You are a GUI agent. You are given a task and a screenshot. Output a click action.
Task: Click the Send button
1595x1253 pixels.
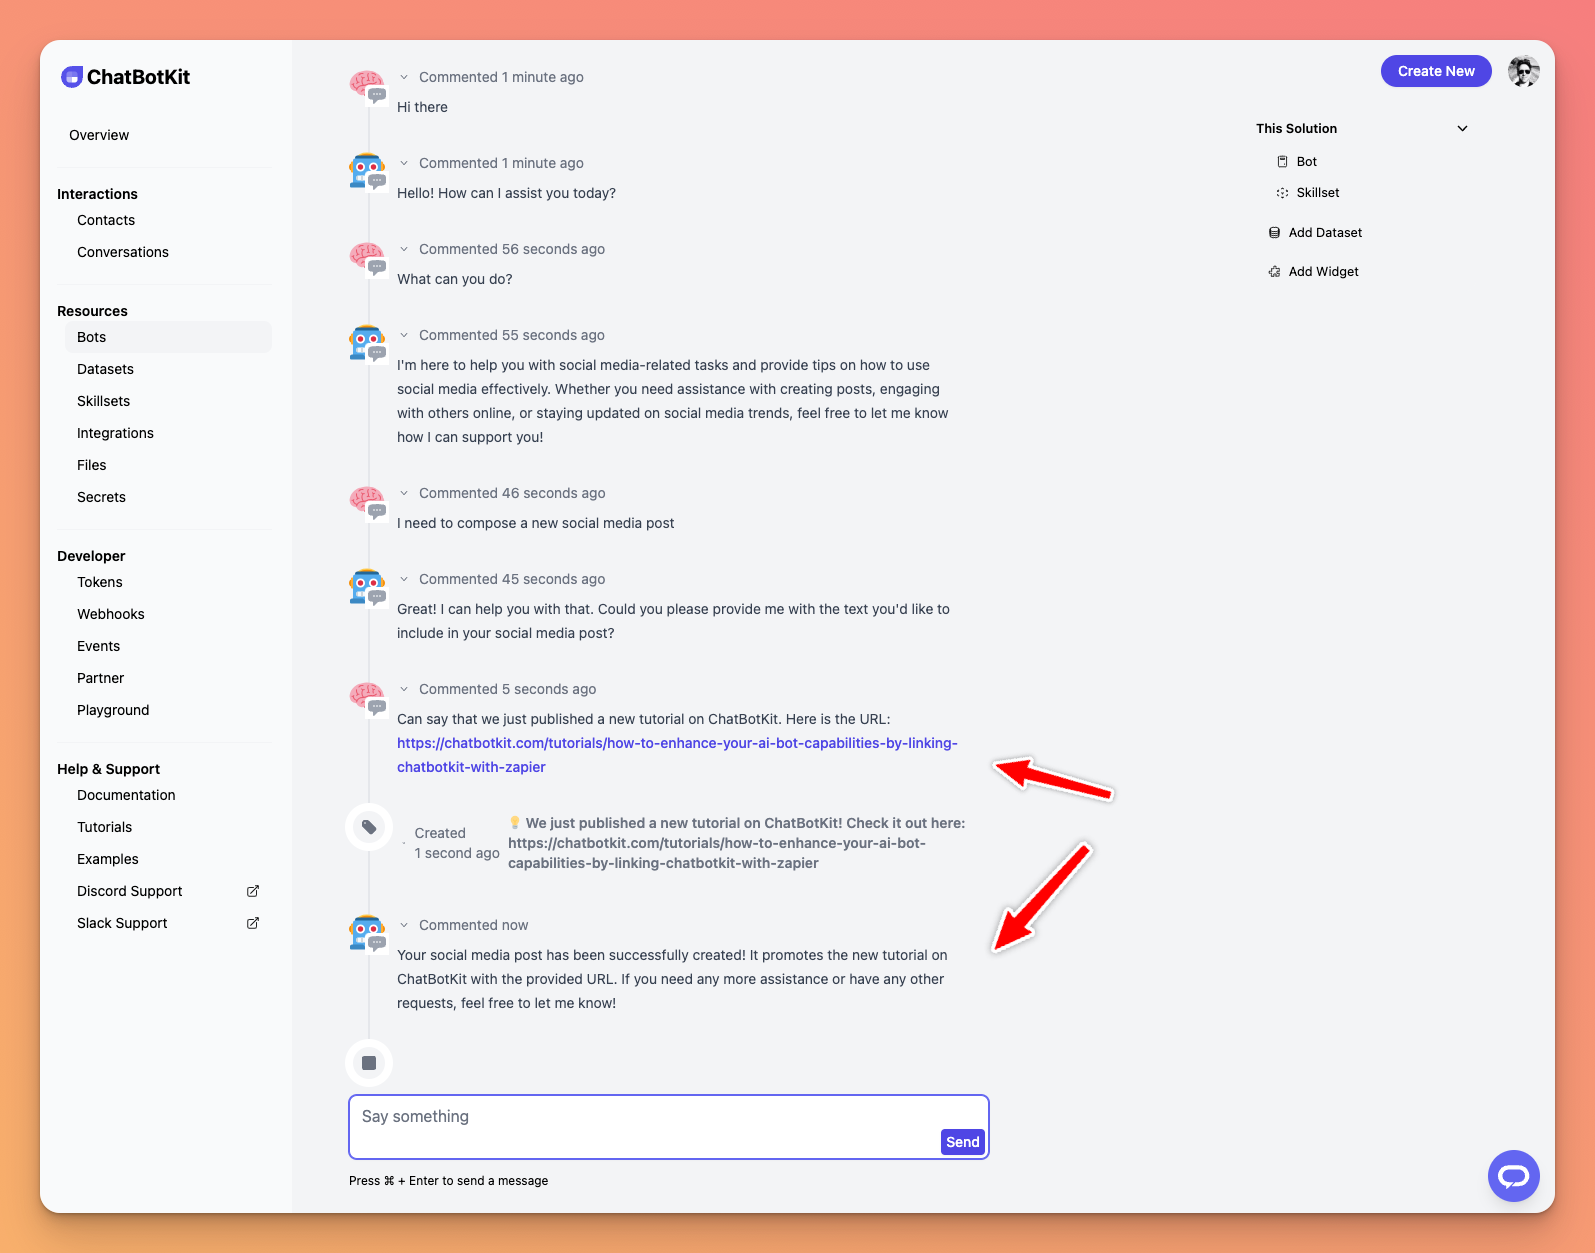point(962,1142)
